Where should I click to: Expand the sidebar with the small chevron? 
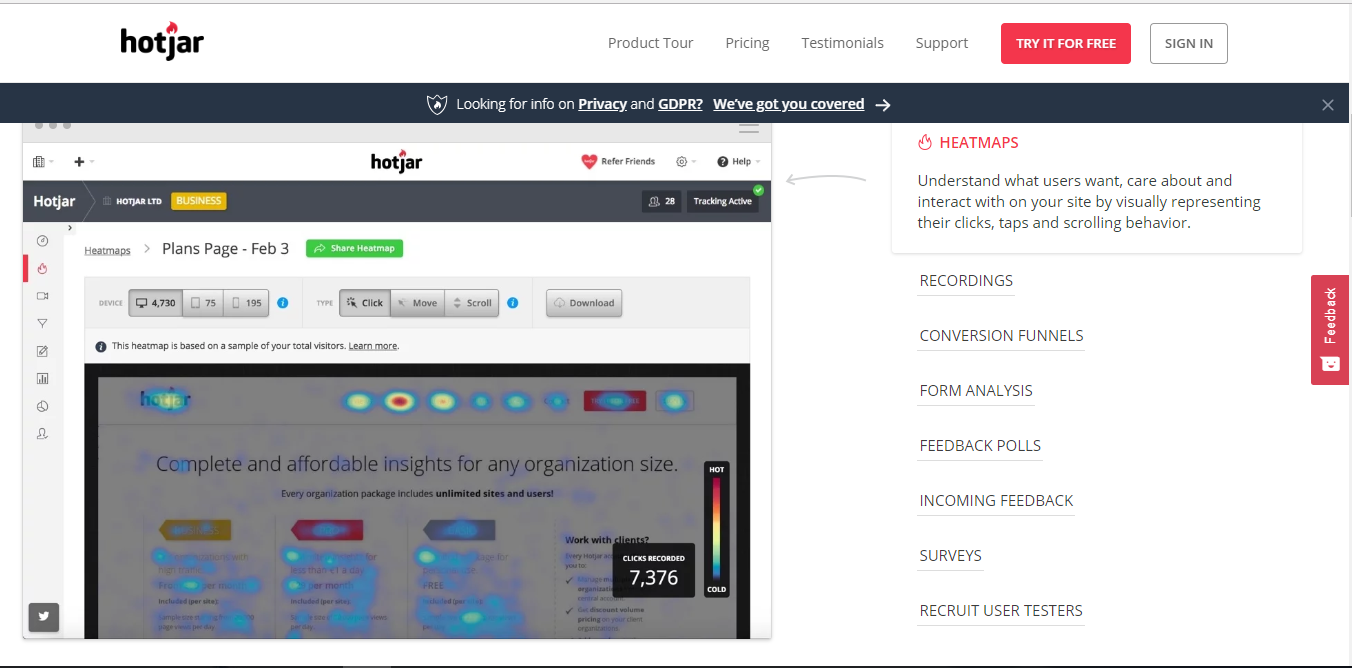point(70,229)
